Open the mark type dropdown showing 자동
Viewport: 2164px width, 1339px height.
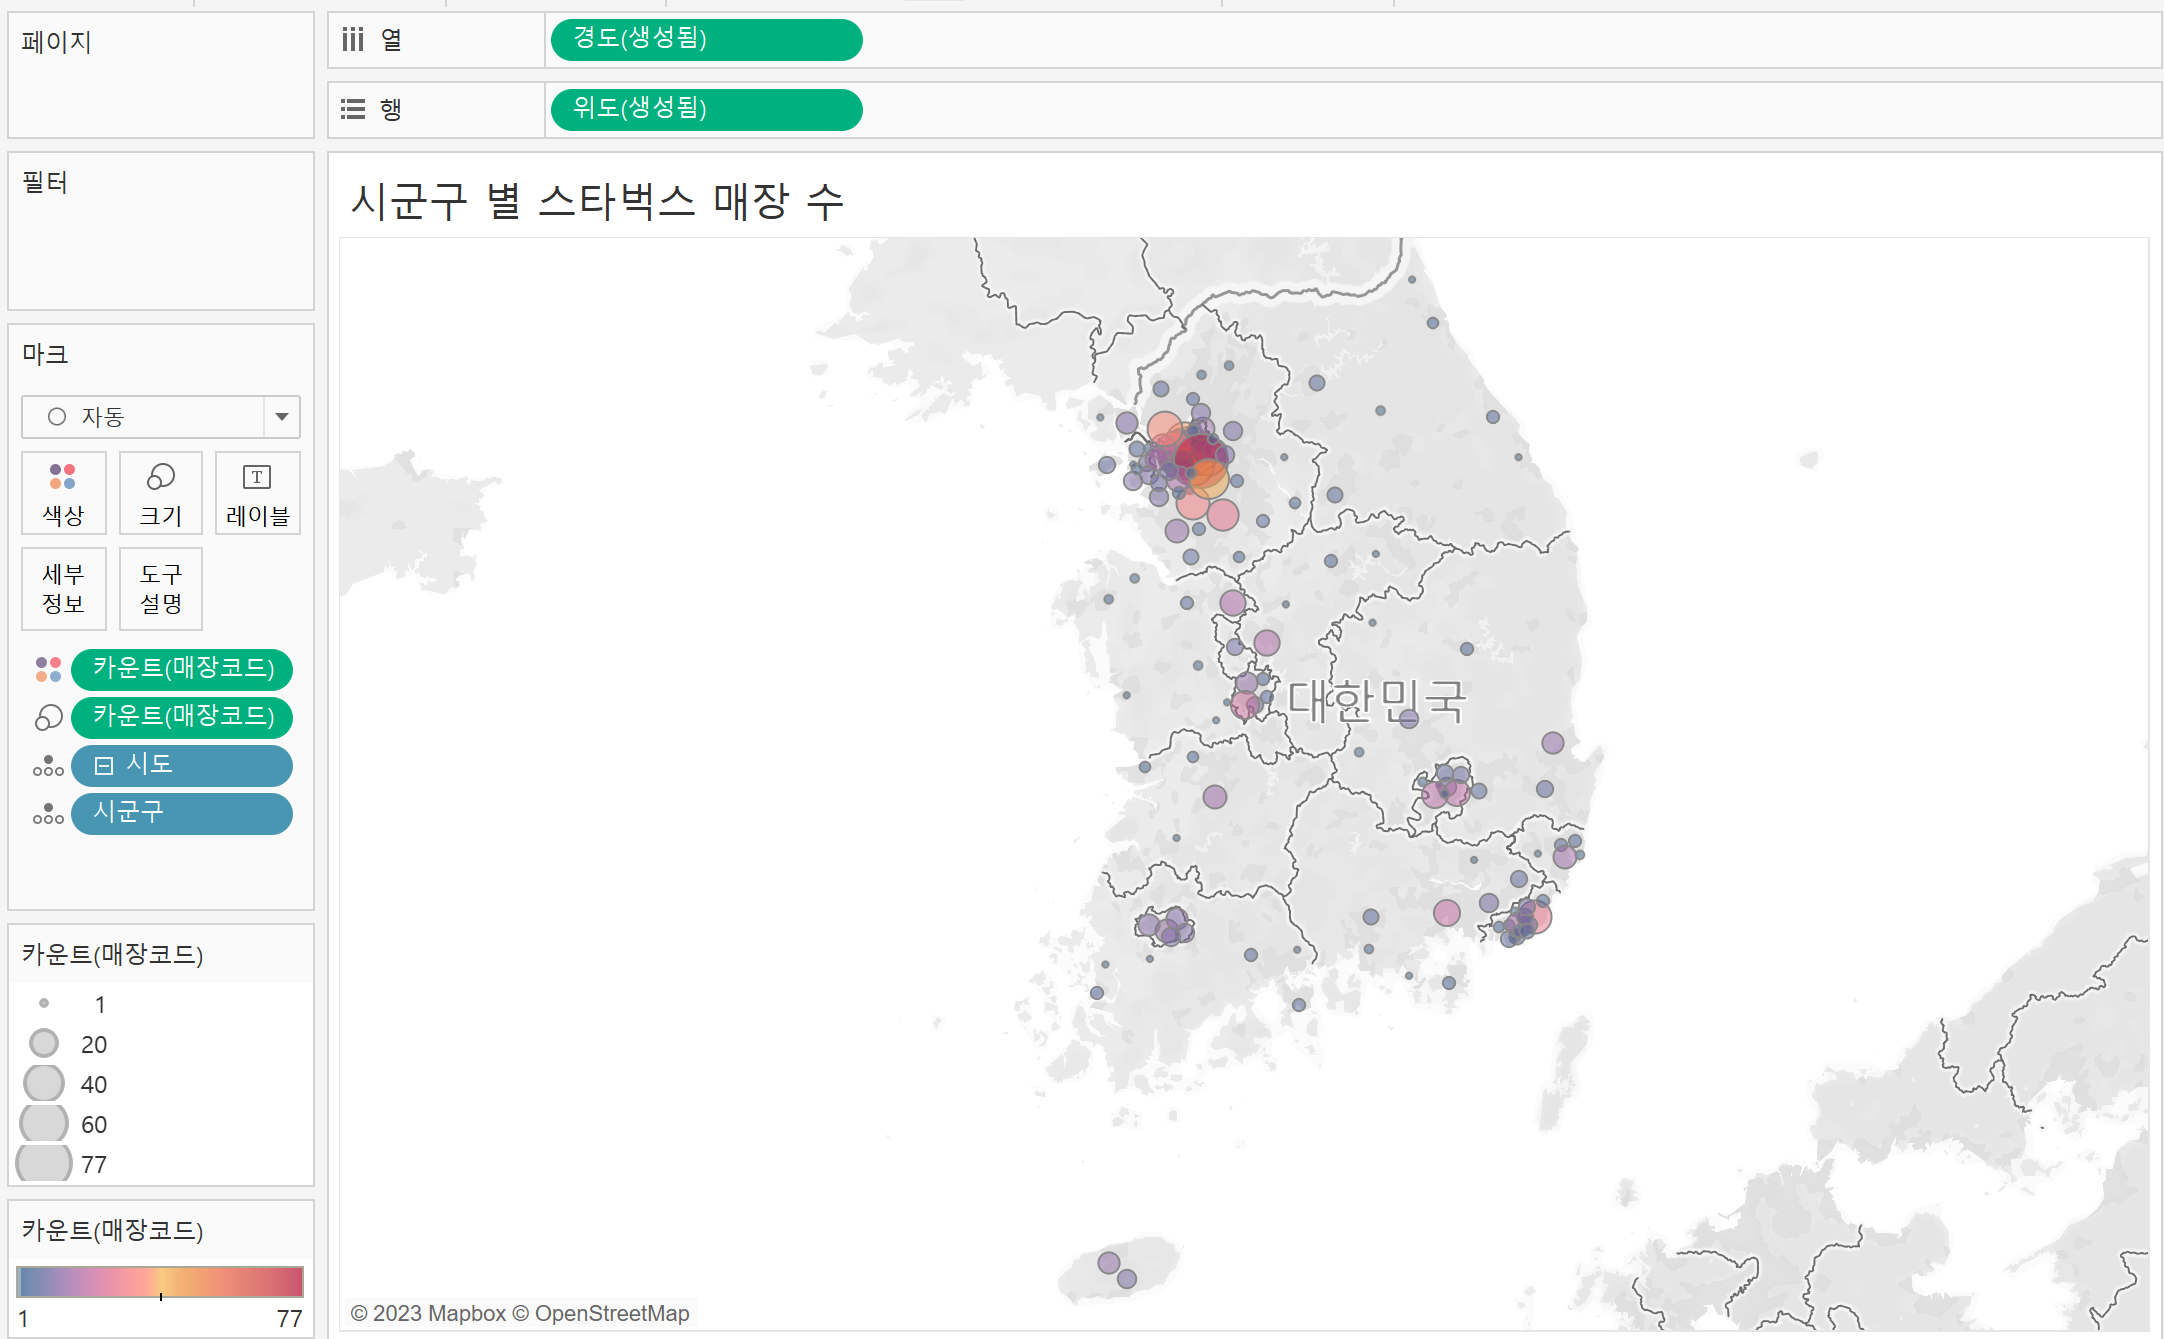161,417
